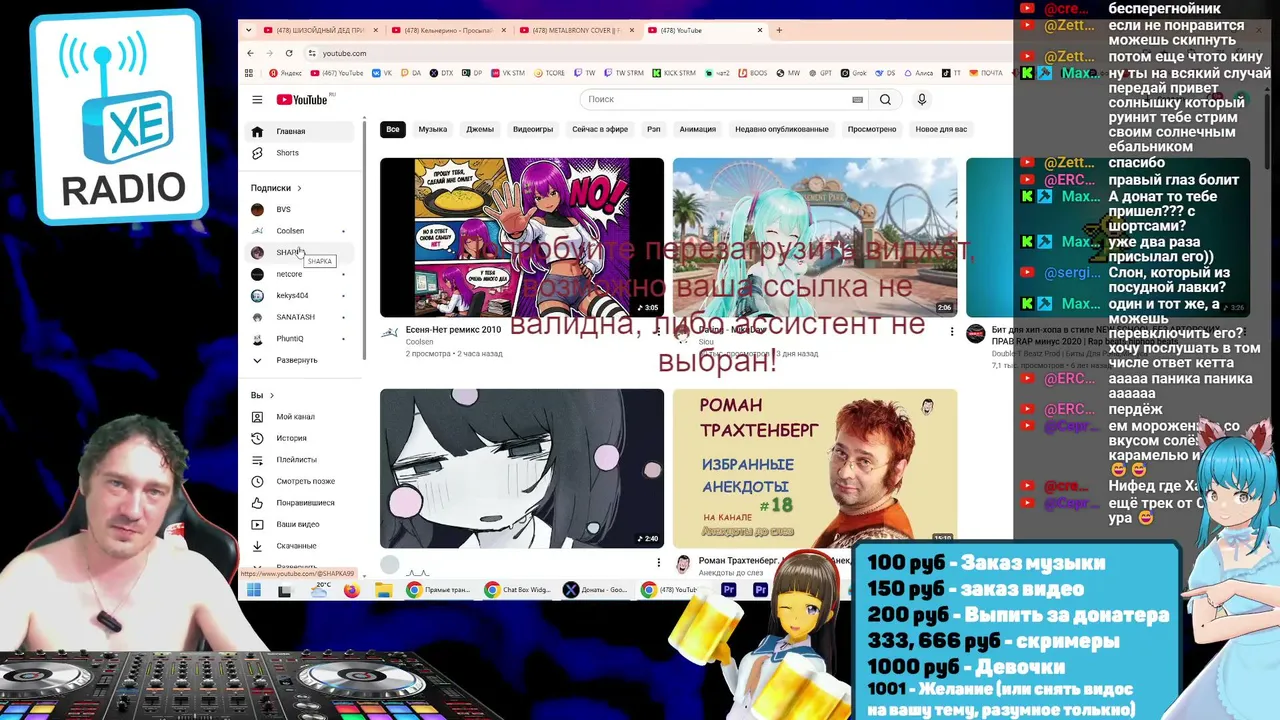Select the Новое для вас chip
The image size is (1280, 720).
941,129
